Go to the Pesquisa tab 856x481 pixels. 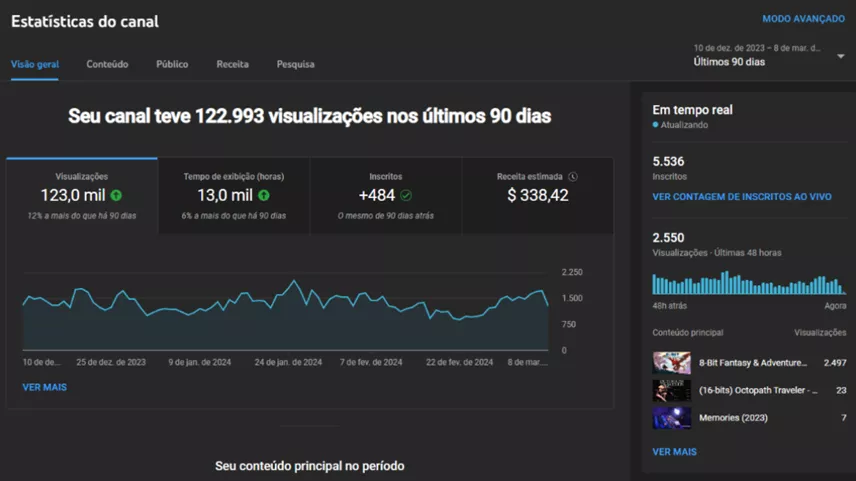295,64
